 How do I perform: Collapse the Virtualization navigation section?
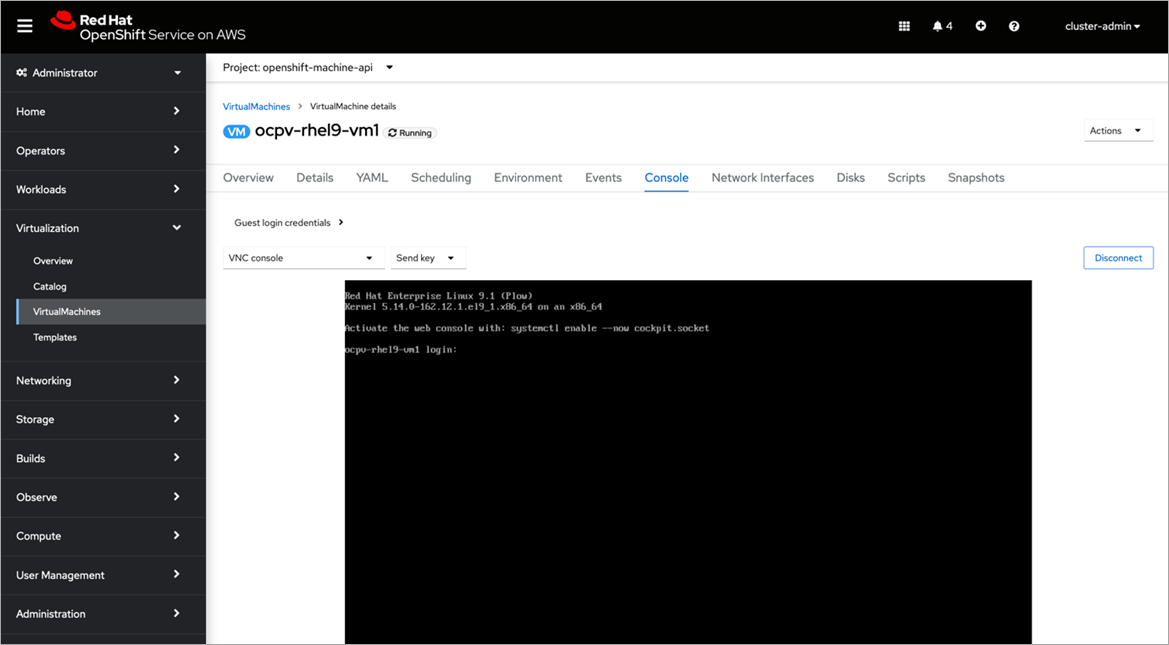tap(103, 228)
